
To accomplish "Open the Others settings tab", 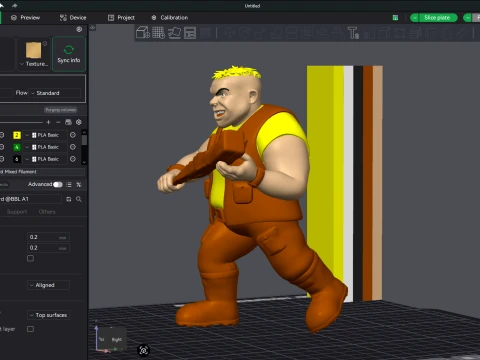I will pos(47,212).
